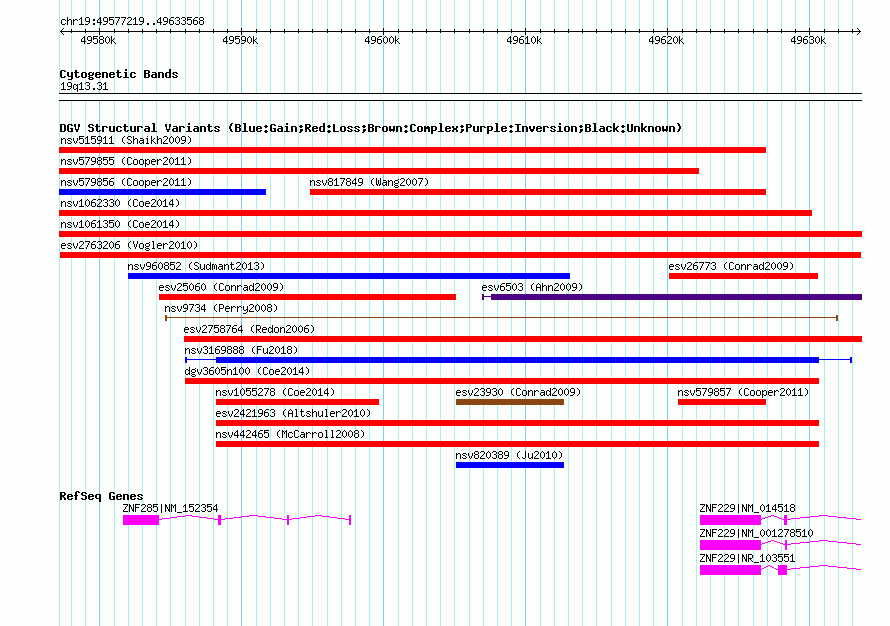
Task: Select the red bar of esv25060
Action: click(307, 297)
